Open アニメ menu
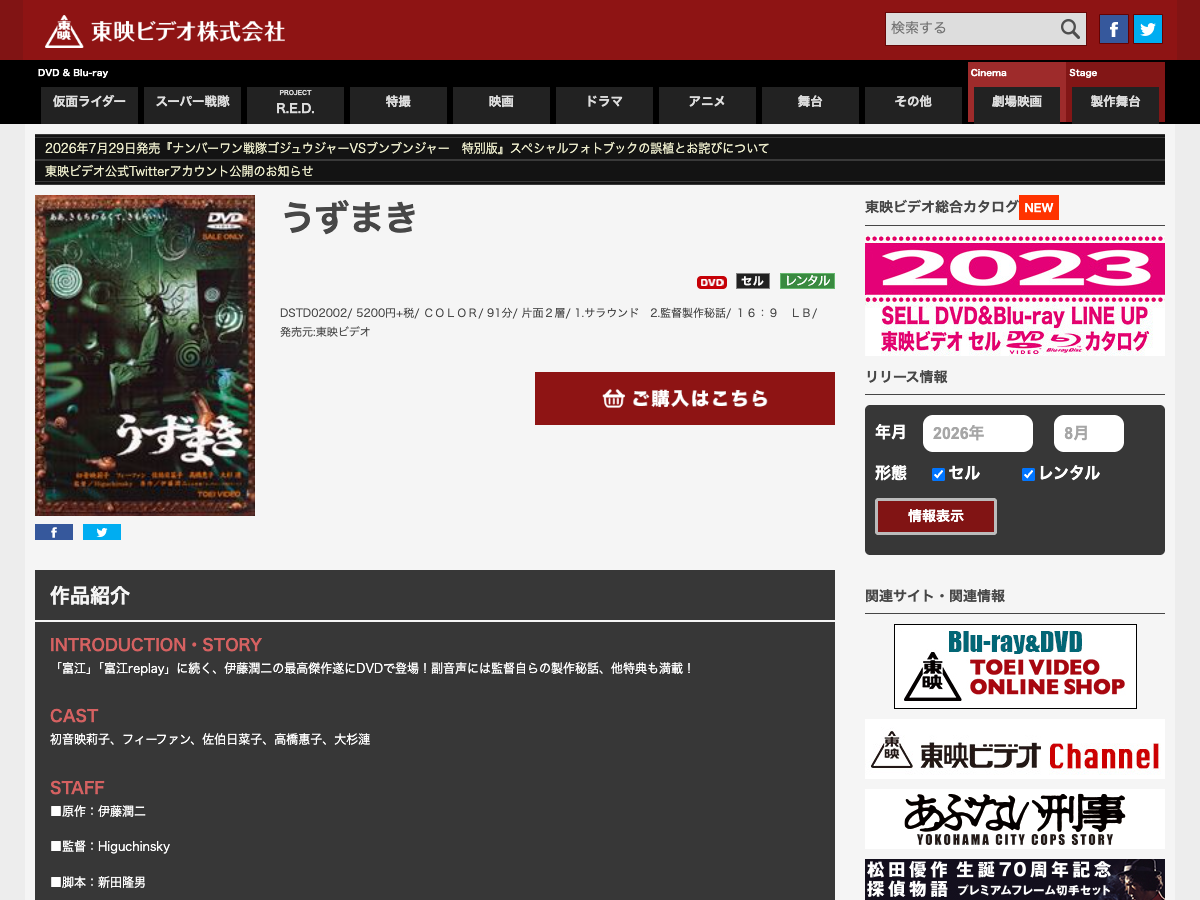Viewport: 1200px width, 900px height. coord(707,105)
